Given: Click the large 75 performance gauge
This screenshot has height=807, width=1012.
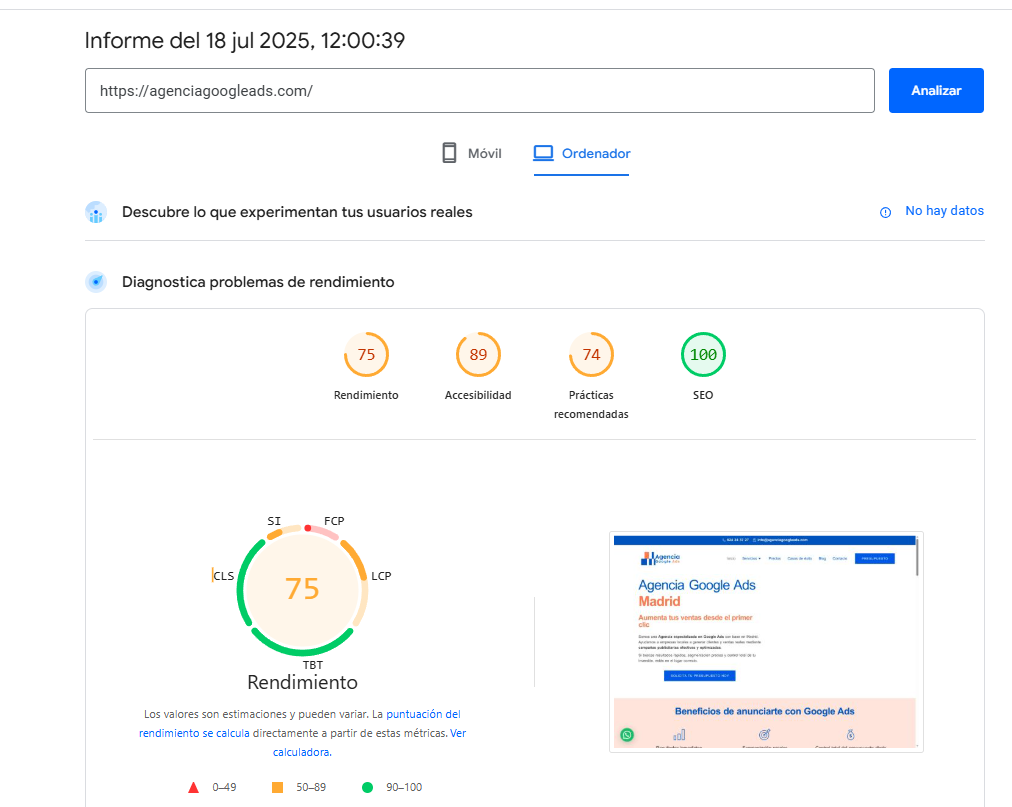Looking at the screenshot, I should pyautogui.click(x=302, y=589).
